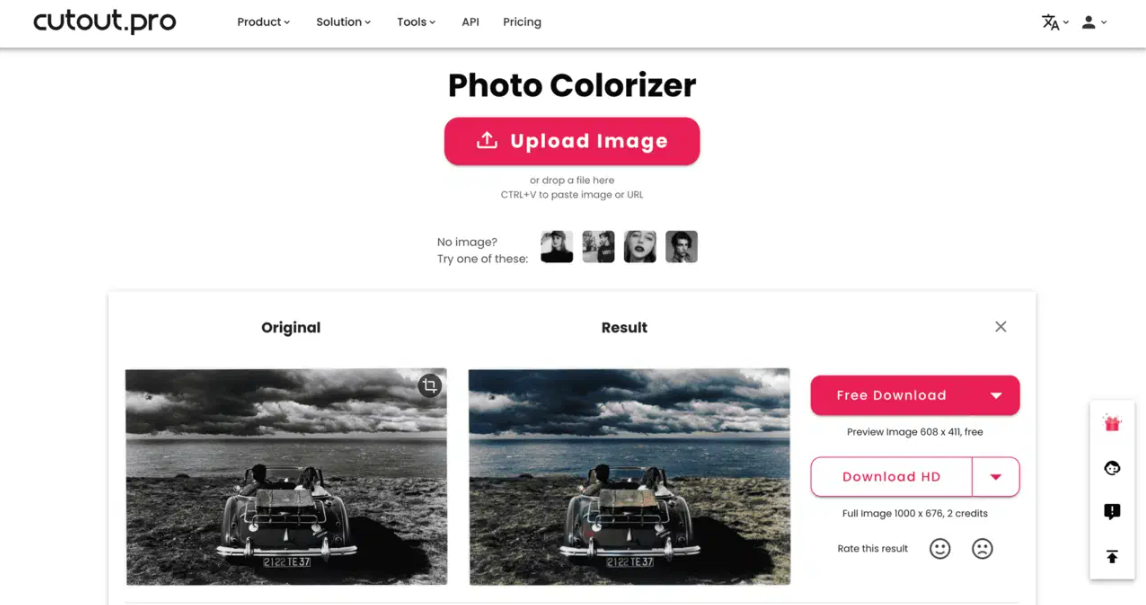
Task: Rate result with the sad face
Action: click(982, 549)
